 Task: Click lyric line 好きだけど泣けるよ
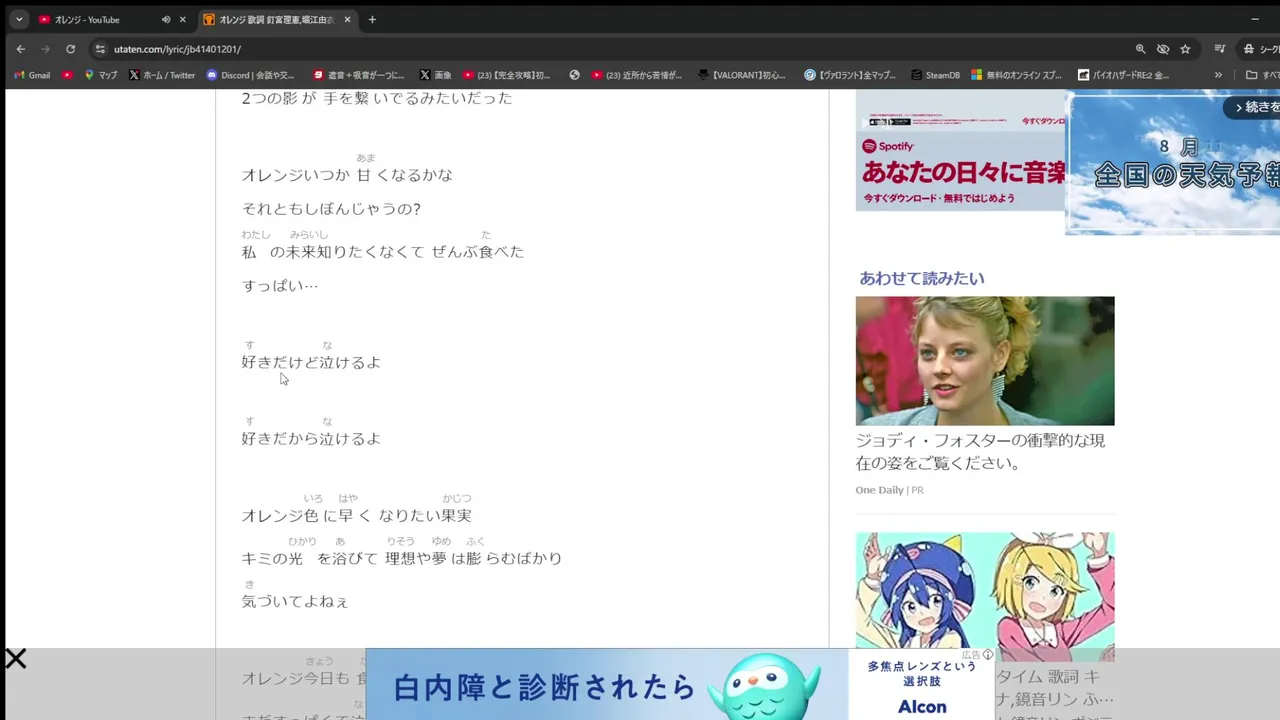click(311, 363)
